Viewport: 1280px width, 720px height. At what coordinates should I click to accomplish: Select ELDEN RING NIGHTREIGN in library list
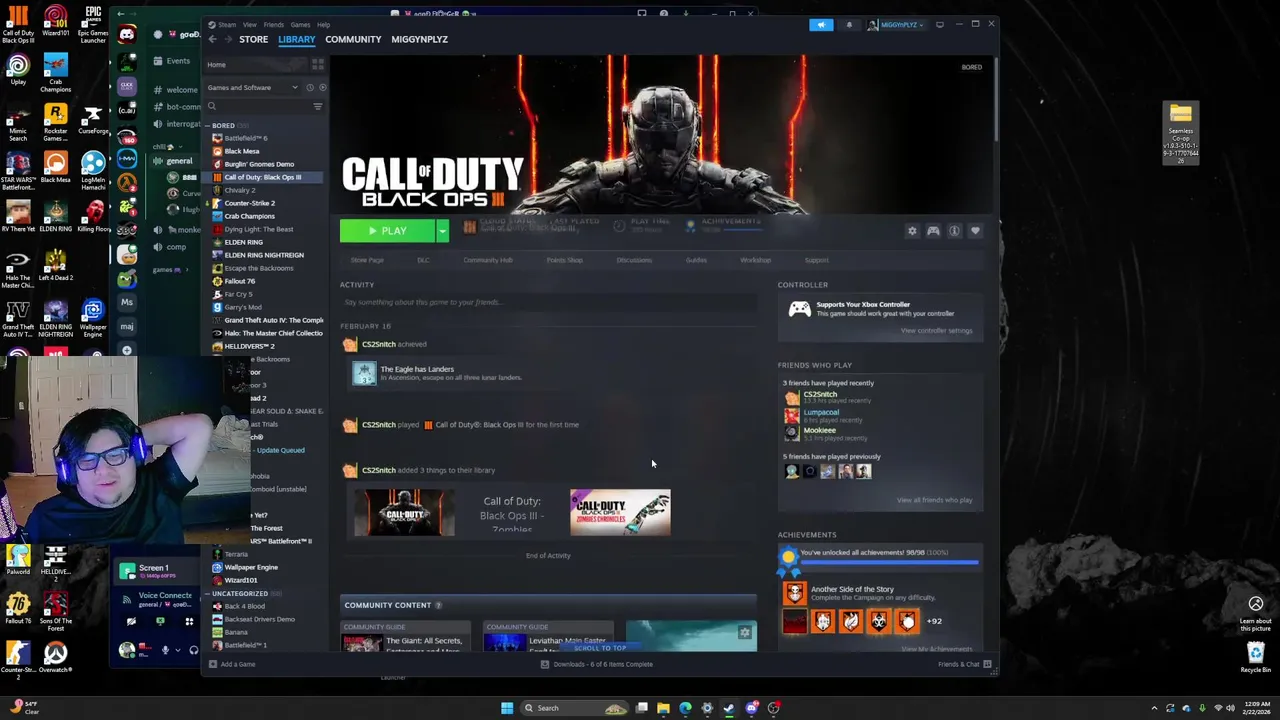click(x=264, y=255)
